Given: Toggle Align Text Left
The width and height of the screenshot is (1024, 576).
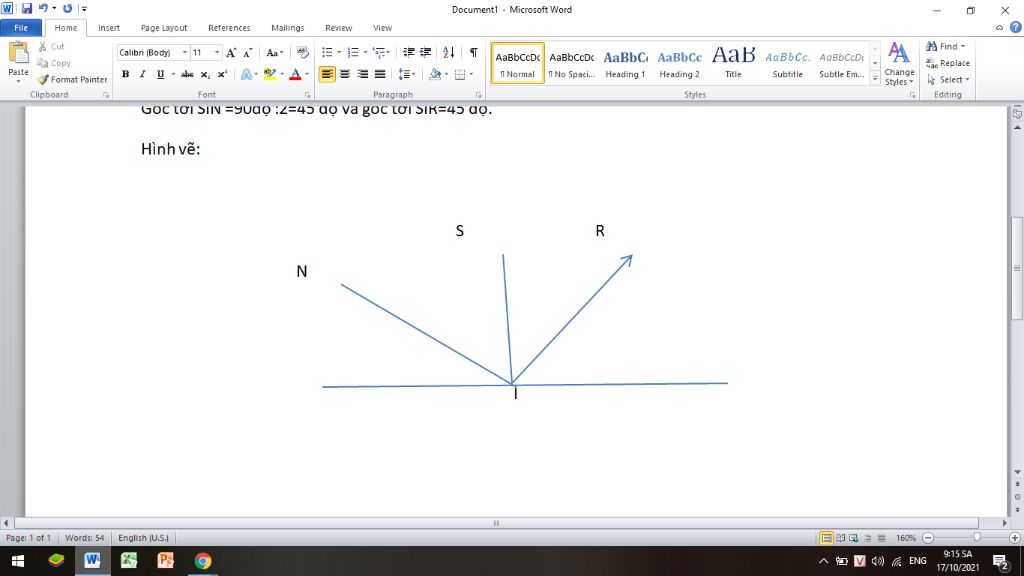Looking at the screenshot, I should [x=327, y=74].
